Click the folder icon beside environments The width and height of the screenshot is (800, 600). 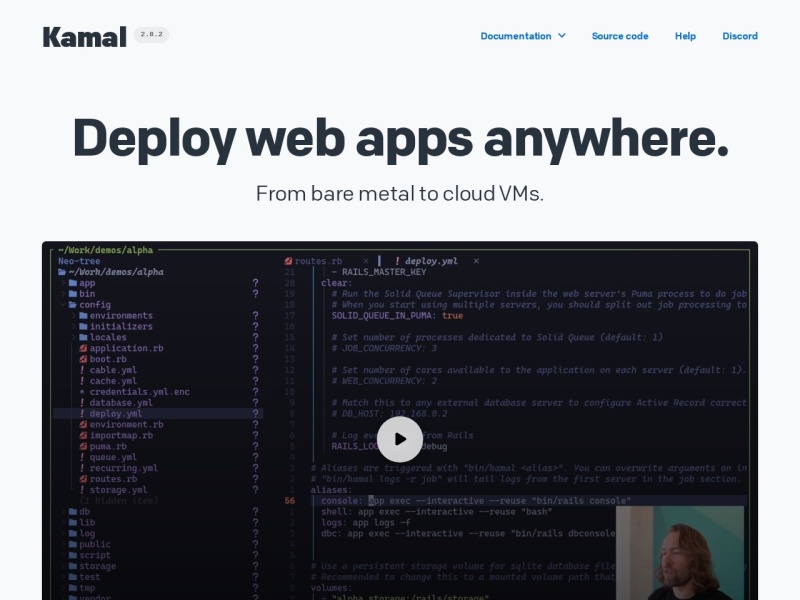coord(83,316)
